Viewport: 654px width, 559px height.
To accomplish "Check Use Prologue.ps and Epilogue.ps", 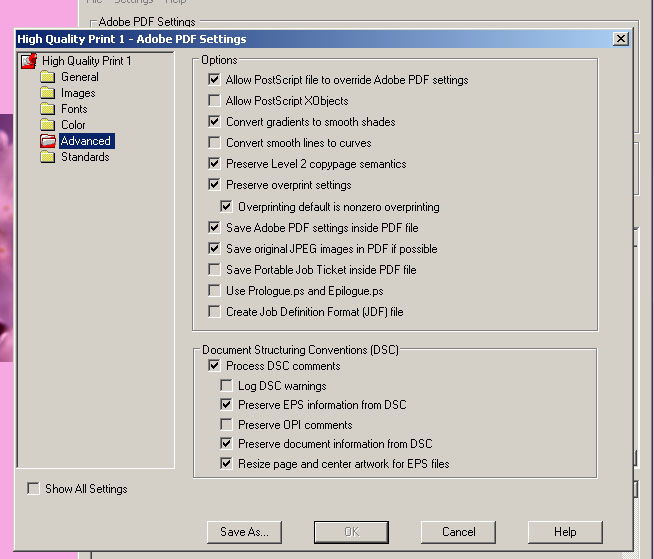I will pyautogui.click(x=214, y=290).
